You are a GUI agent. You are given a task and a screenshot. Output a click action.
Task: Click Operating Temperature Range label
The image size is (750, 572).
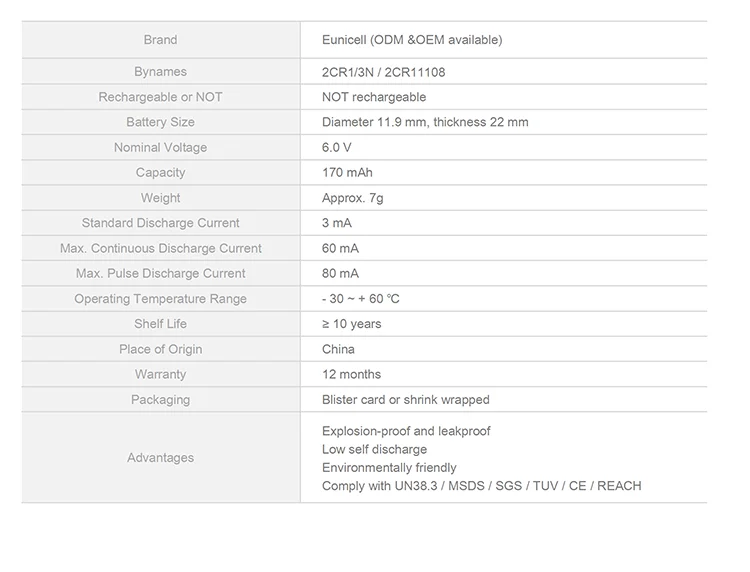tap(160, 299)
